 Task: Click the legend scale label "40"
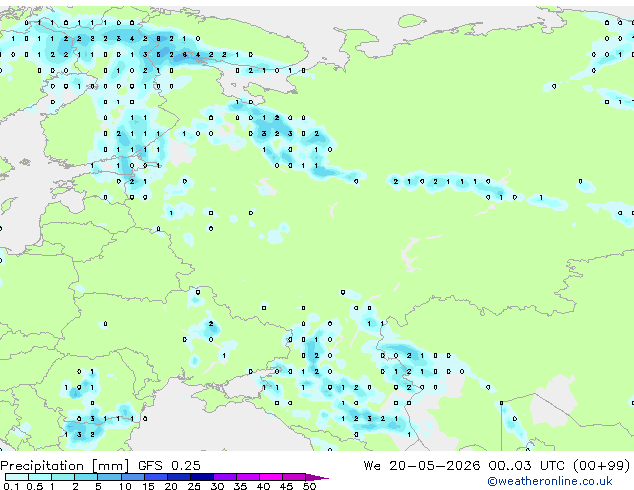[x=263, y=486]
